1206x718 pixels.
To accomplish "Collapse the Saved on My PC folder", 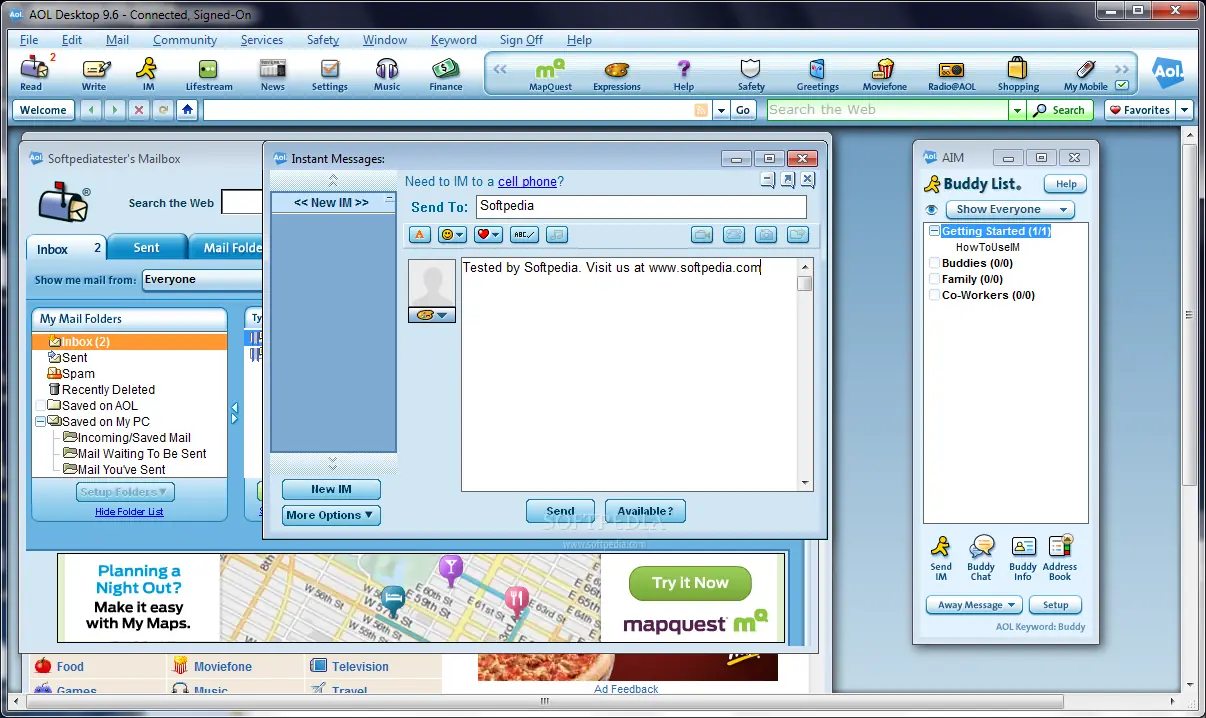I will point(40,422).
